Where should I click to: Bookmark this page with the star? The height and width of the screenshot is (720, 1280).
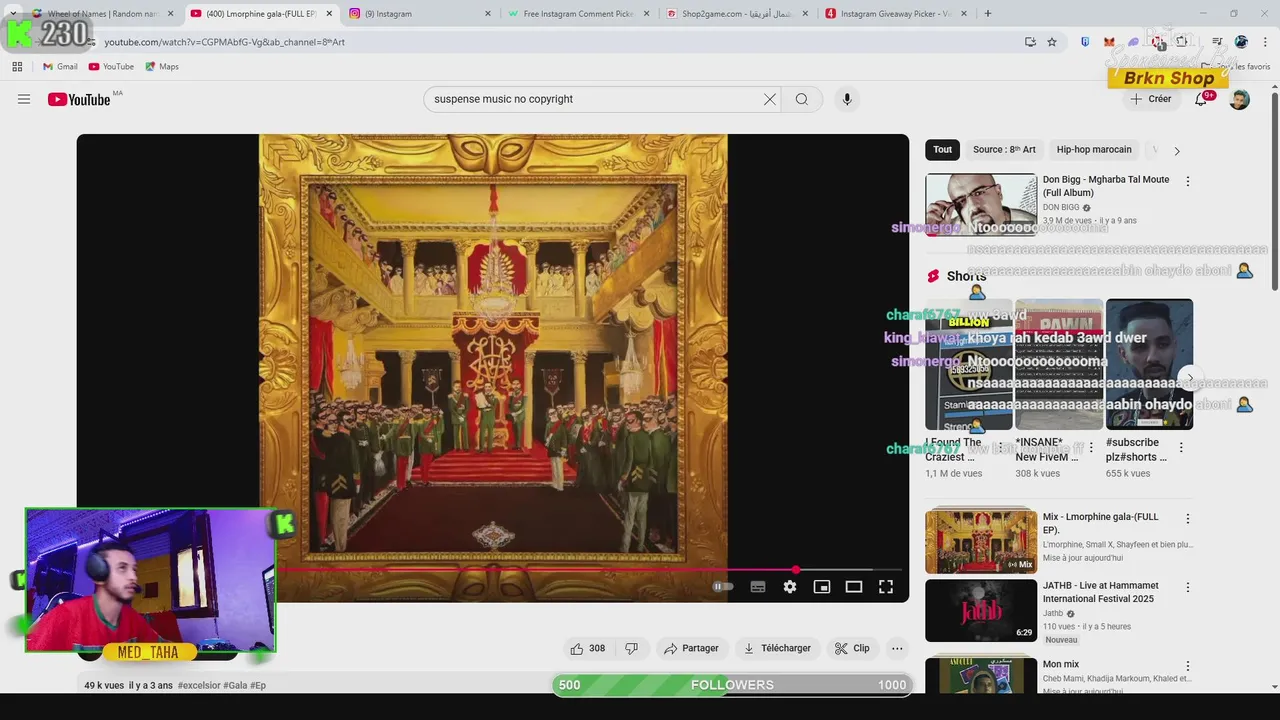1052,42
